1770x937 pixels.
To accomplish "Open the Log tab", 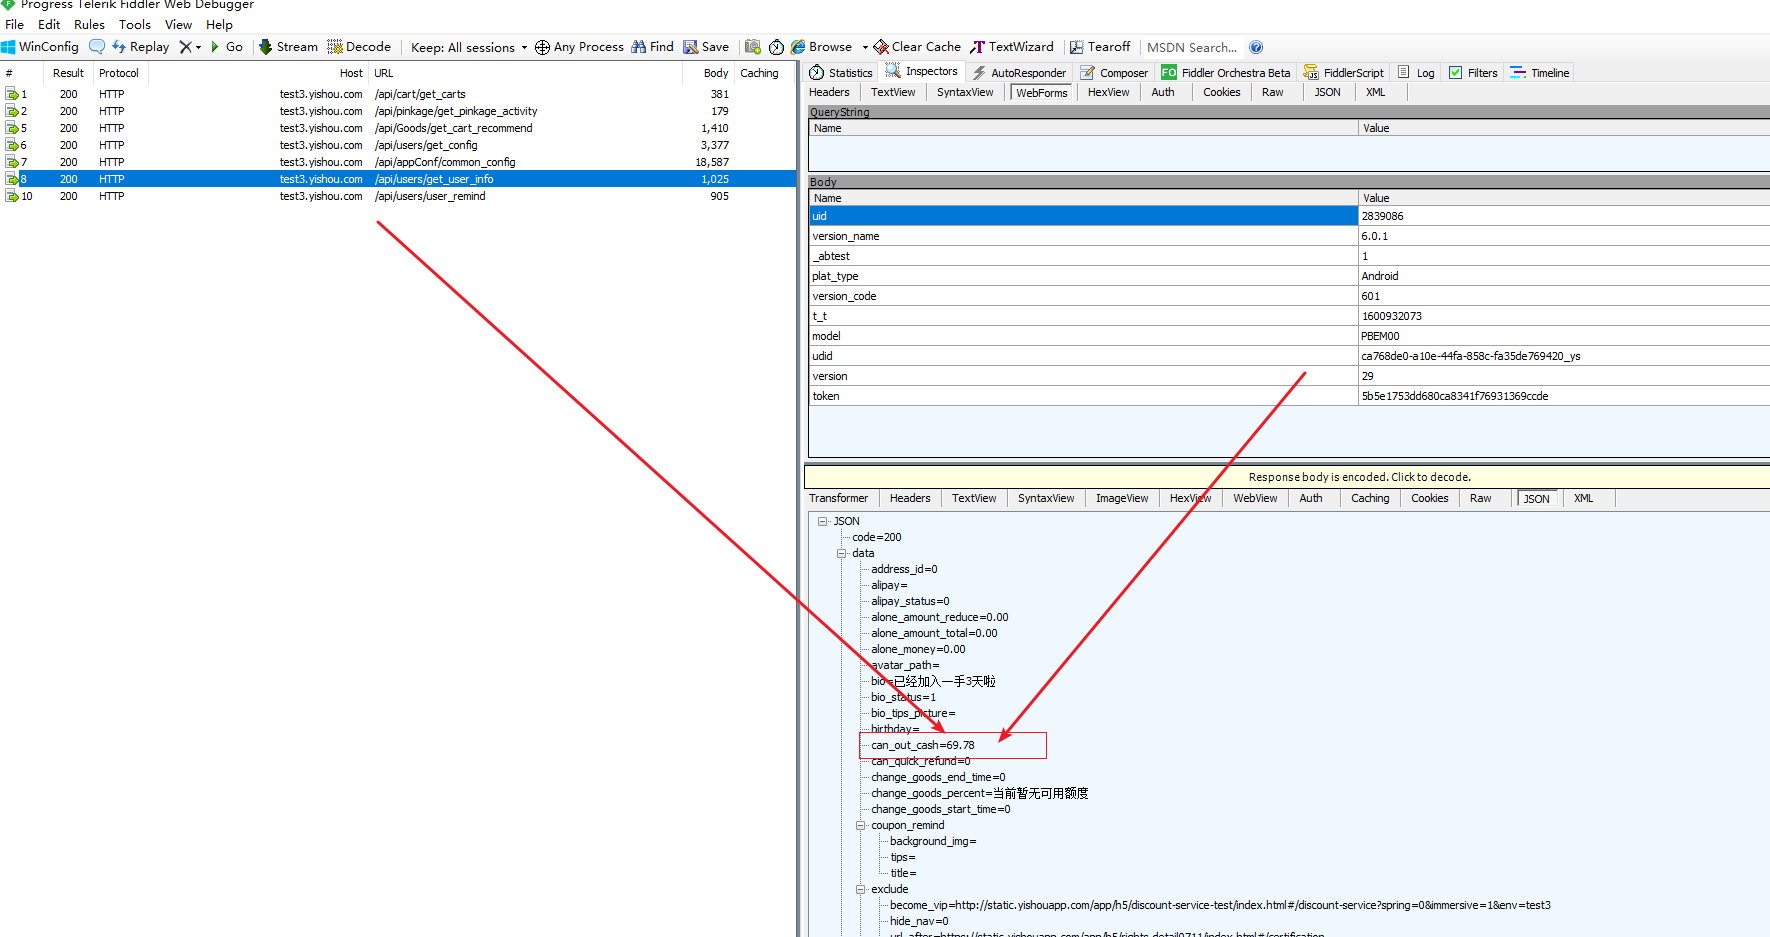I will 1416,73.
